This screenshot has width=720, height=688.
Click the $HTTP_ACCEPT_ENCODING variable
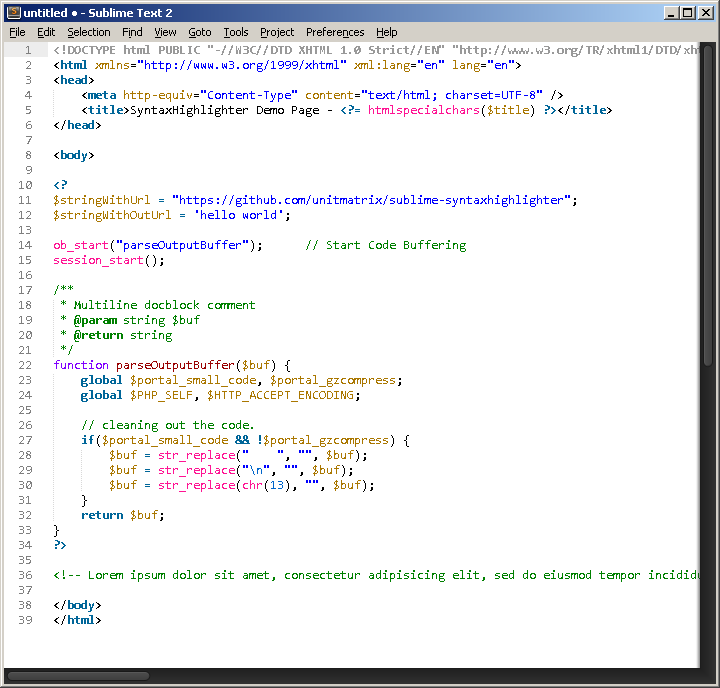(x=280, y=395)
